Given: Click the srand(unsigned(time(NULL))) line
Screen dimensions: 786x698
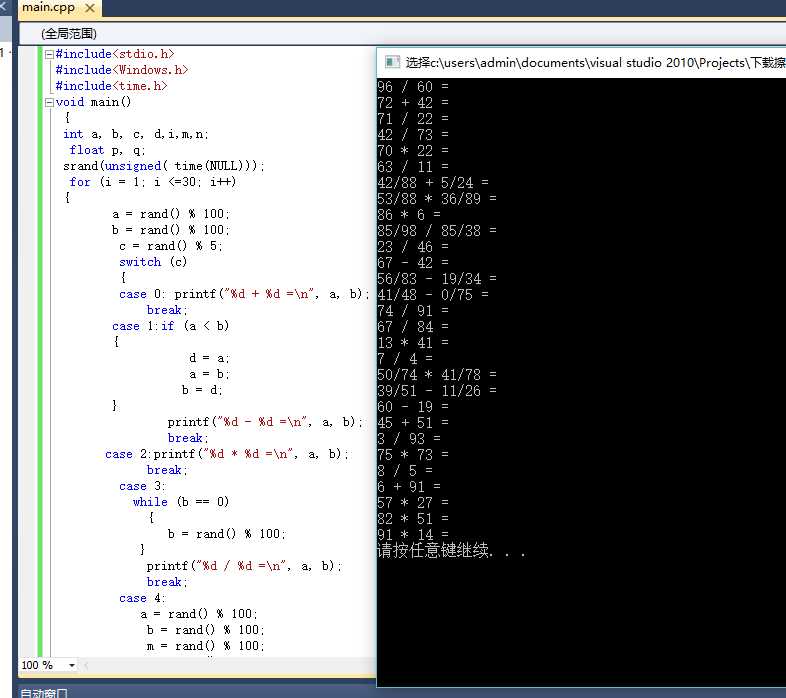Looking at the screenshot, I should pos(163,166).
